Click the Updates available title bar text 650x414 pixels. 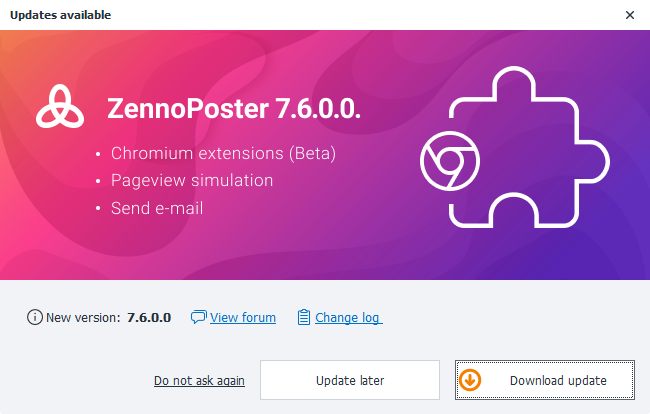pos(60,15)
